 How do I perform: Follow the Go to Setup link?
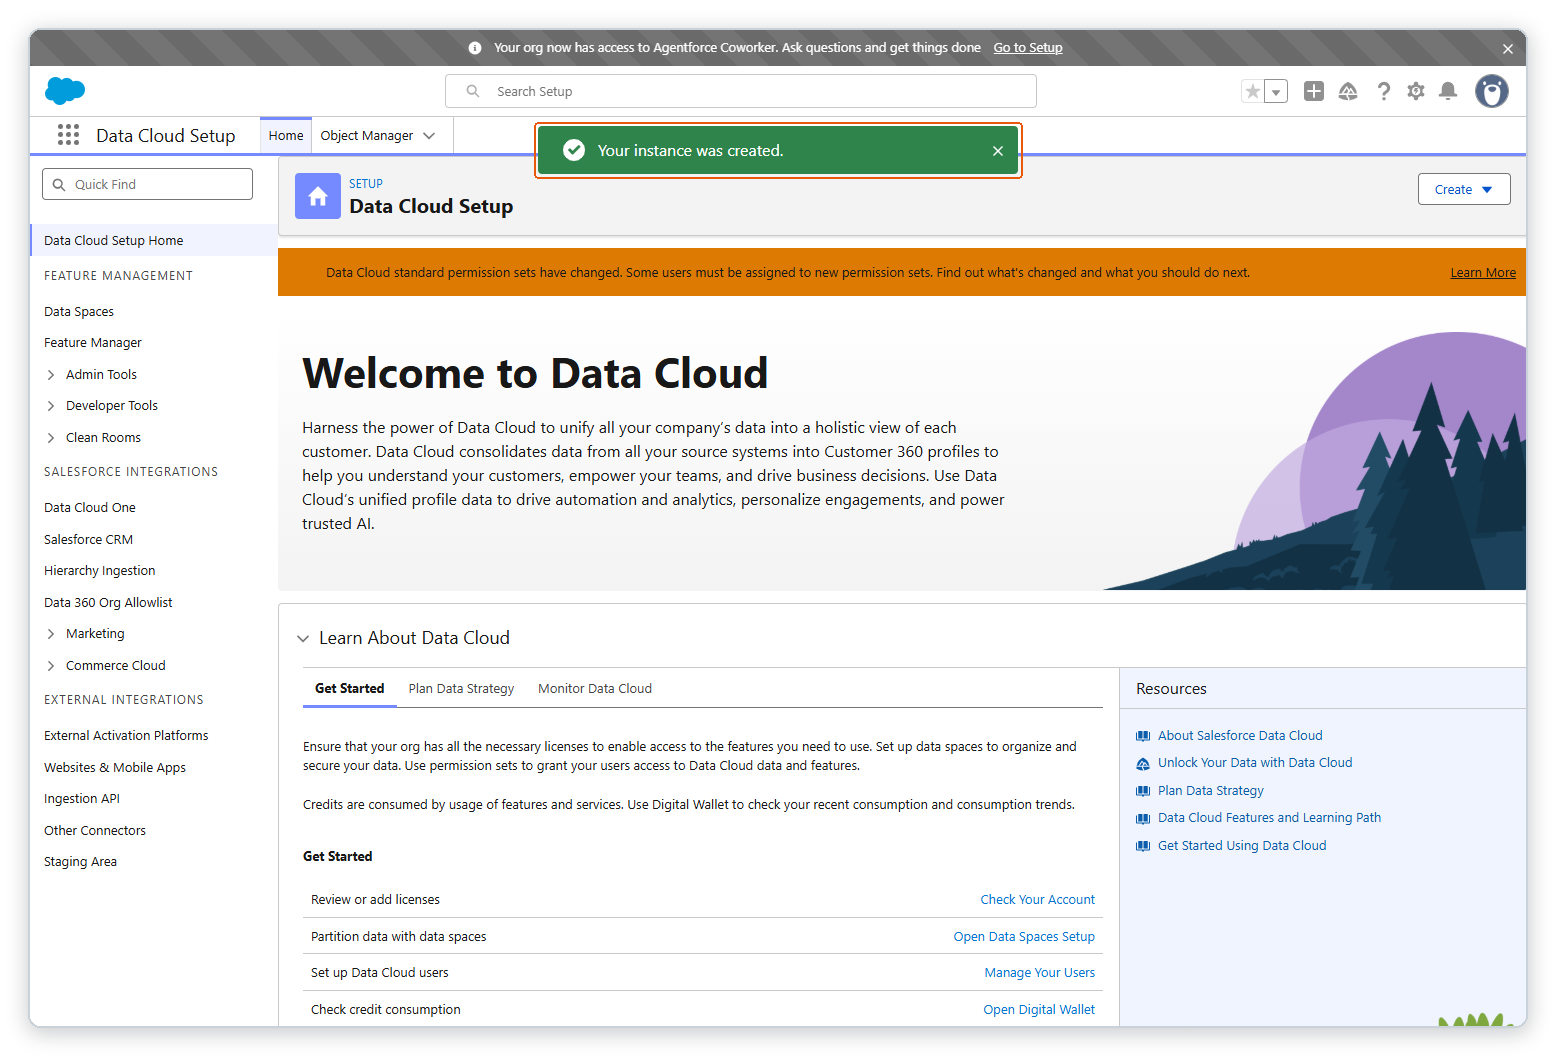(1027, 47)
